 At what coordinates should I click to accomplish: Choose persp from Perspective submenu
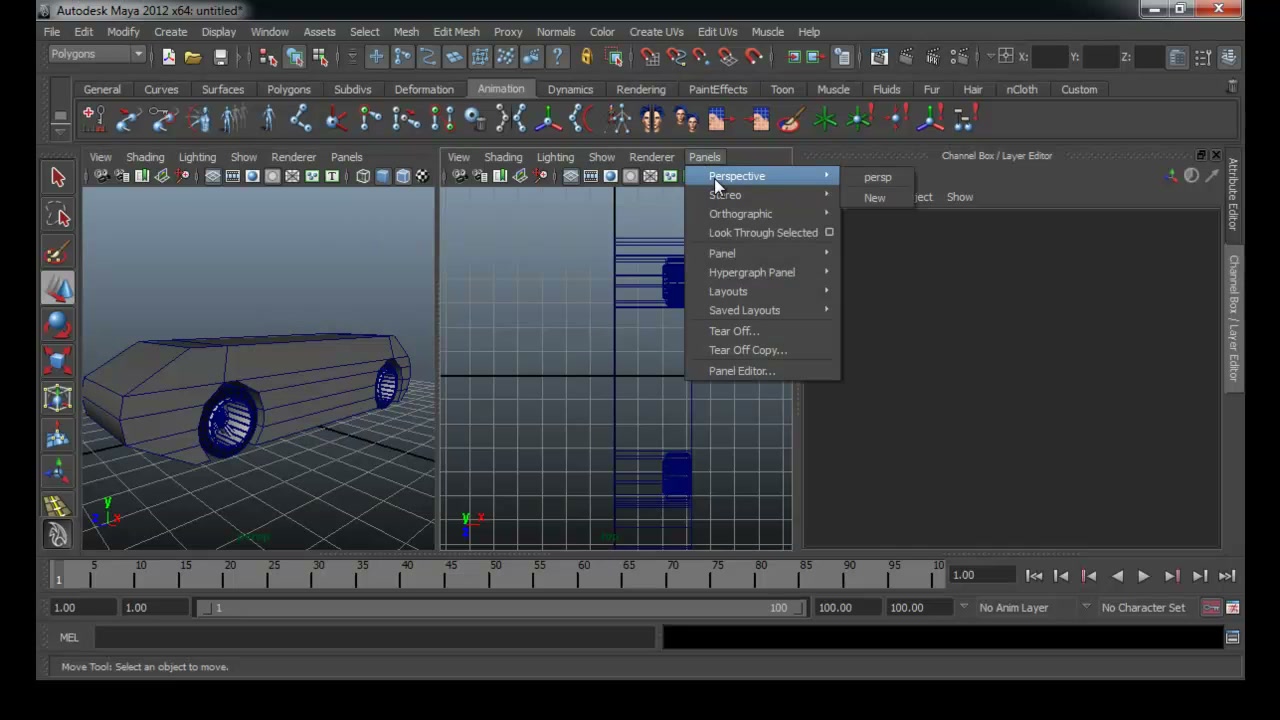click(877, 177)
